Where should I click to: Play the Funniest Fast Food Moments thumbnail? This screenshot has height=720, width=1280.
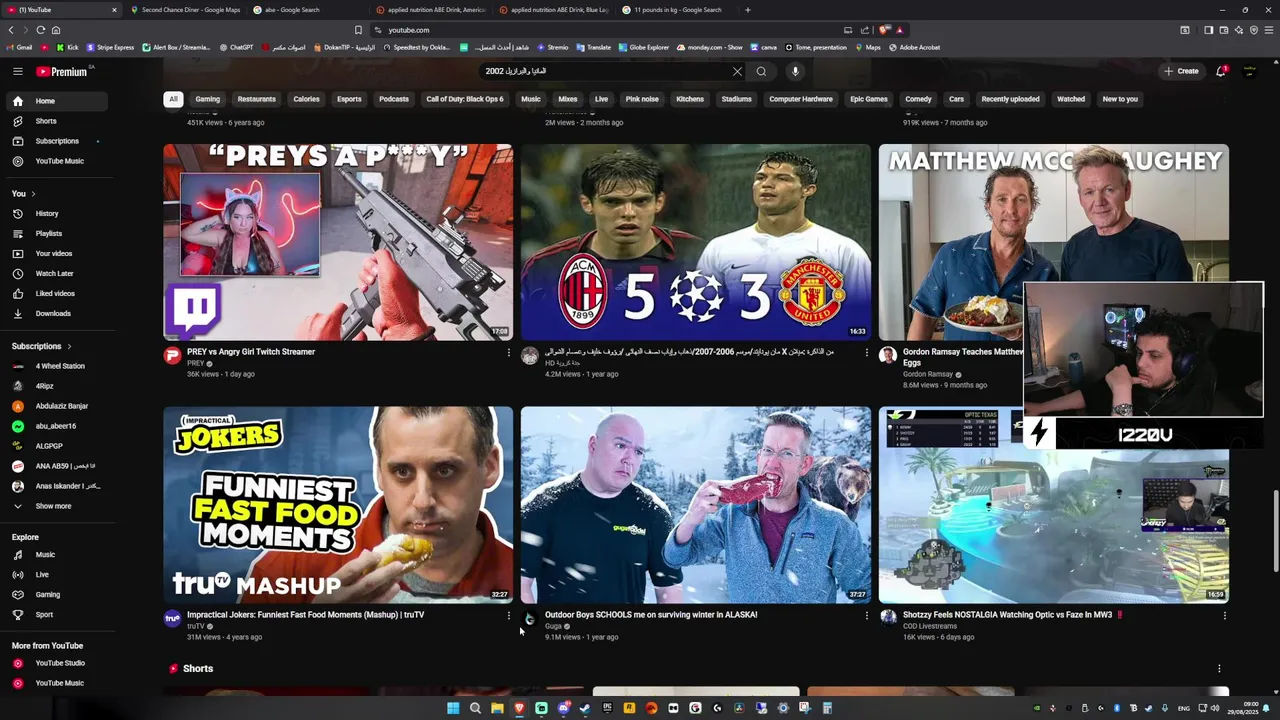[338, 504]
